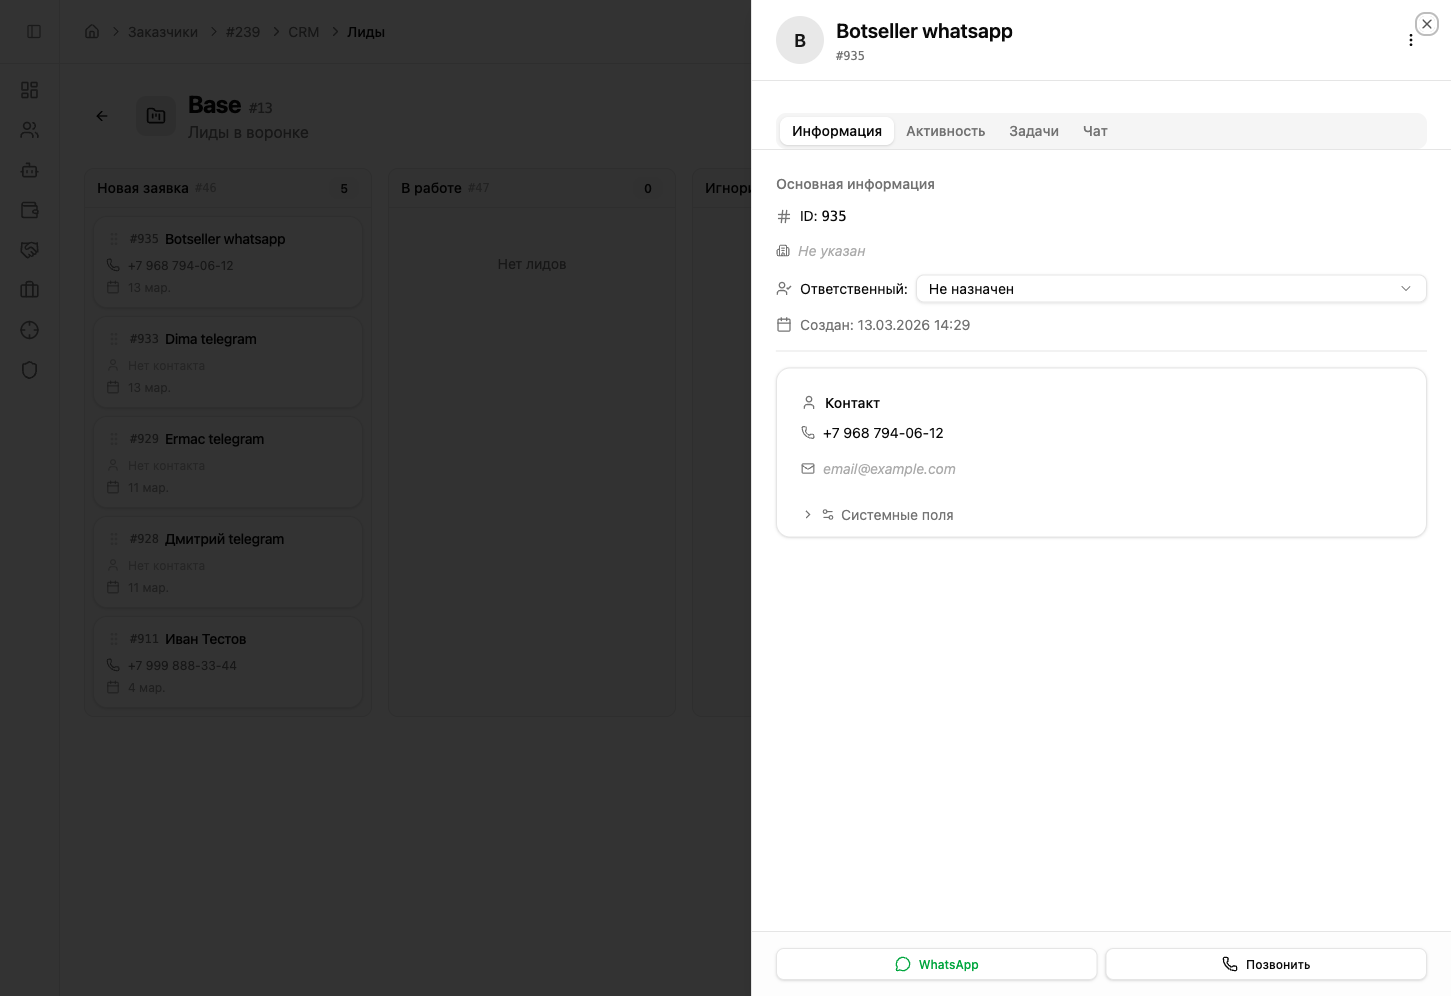1451x996 pixels.
Task: Expand the Системные поля section
Action: pyautogui.click(x=896, y=515)
